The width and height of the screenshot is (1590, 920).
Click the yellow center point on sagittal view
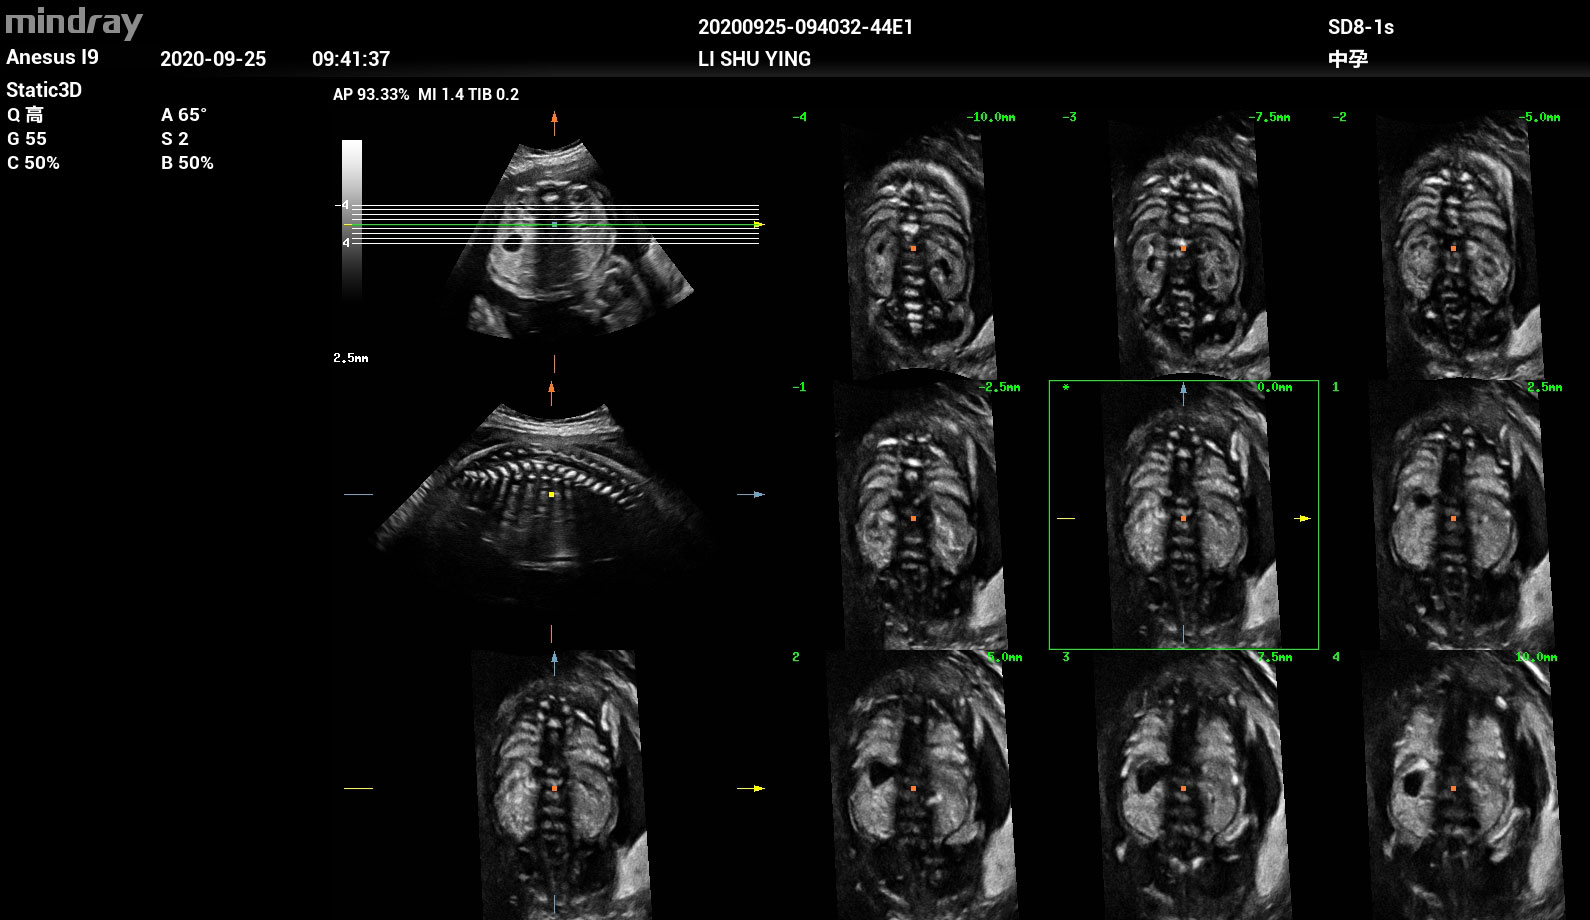coord(551,494)
